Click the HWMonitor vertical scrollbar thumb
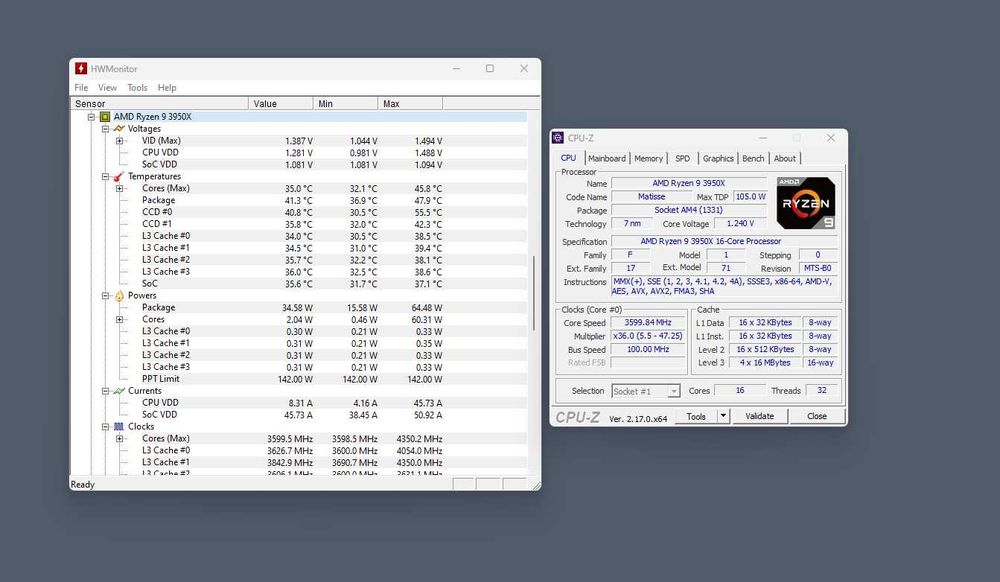 click(534, 293)
